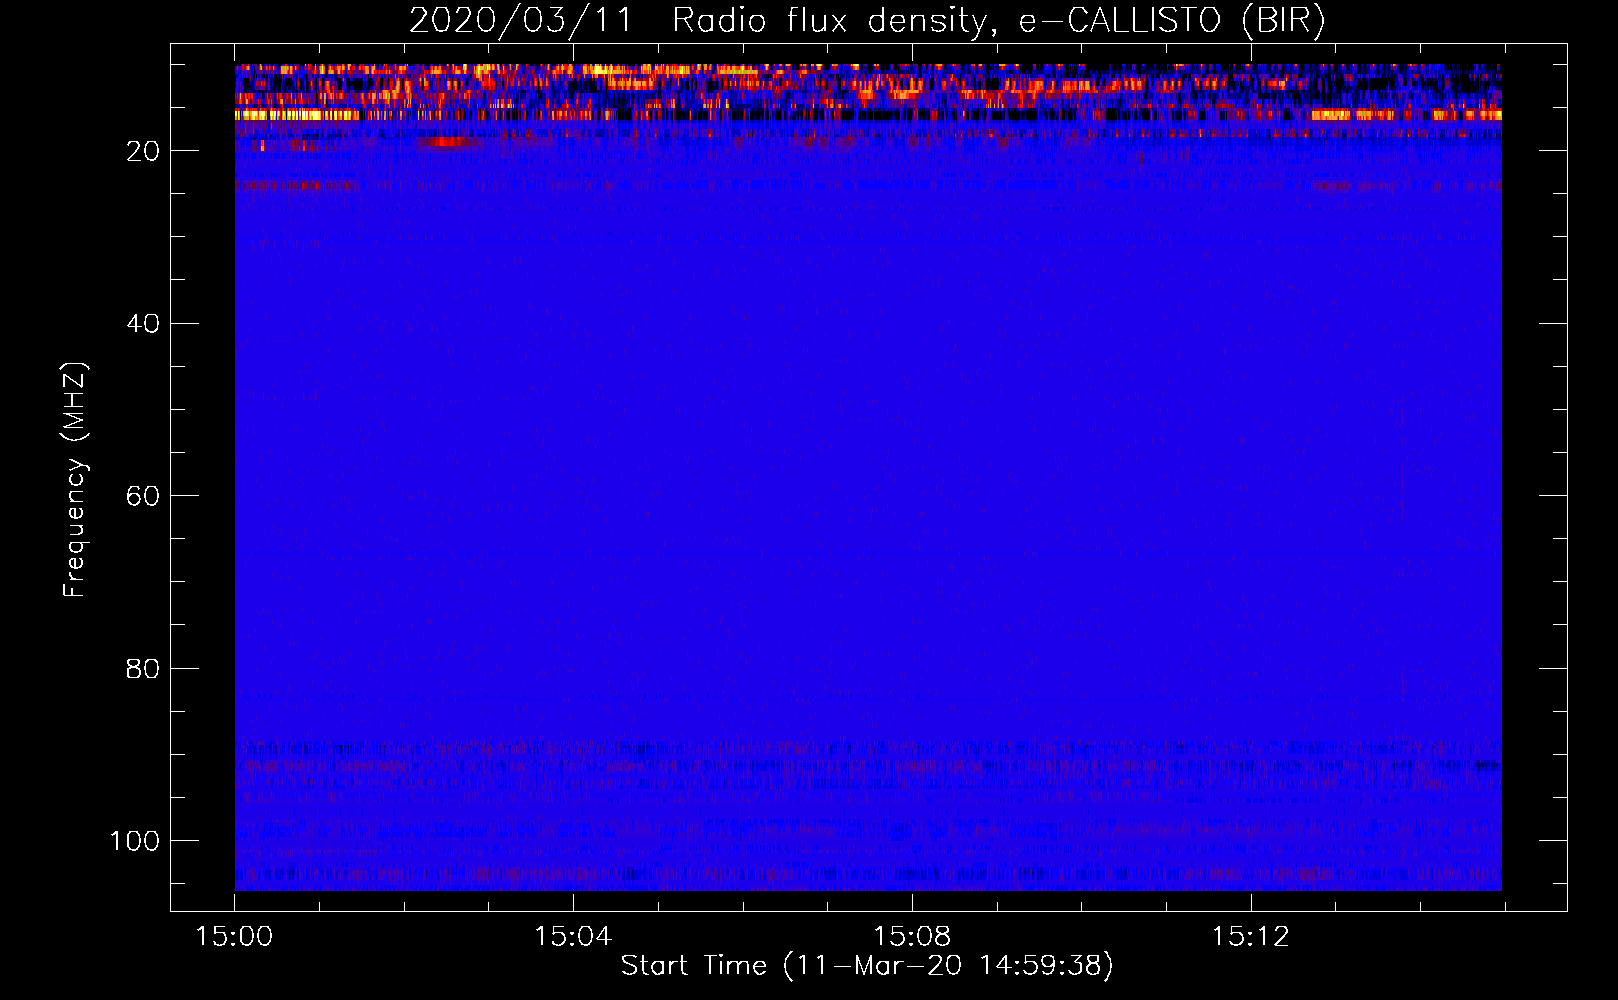This screenshot has height=1000, width=1618.
Task: Select the 15:12 time axis label
Action: [1250, 937]
